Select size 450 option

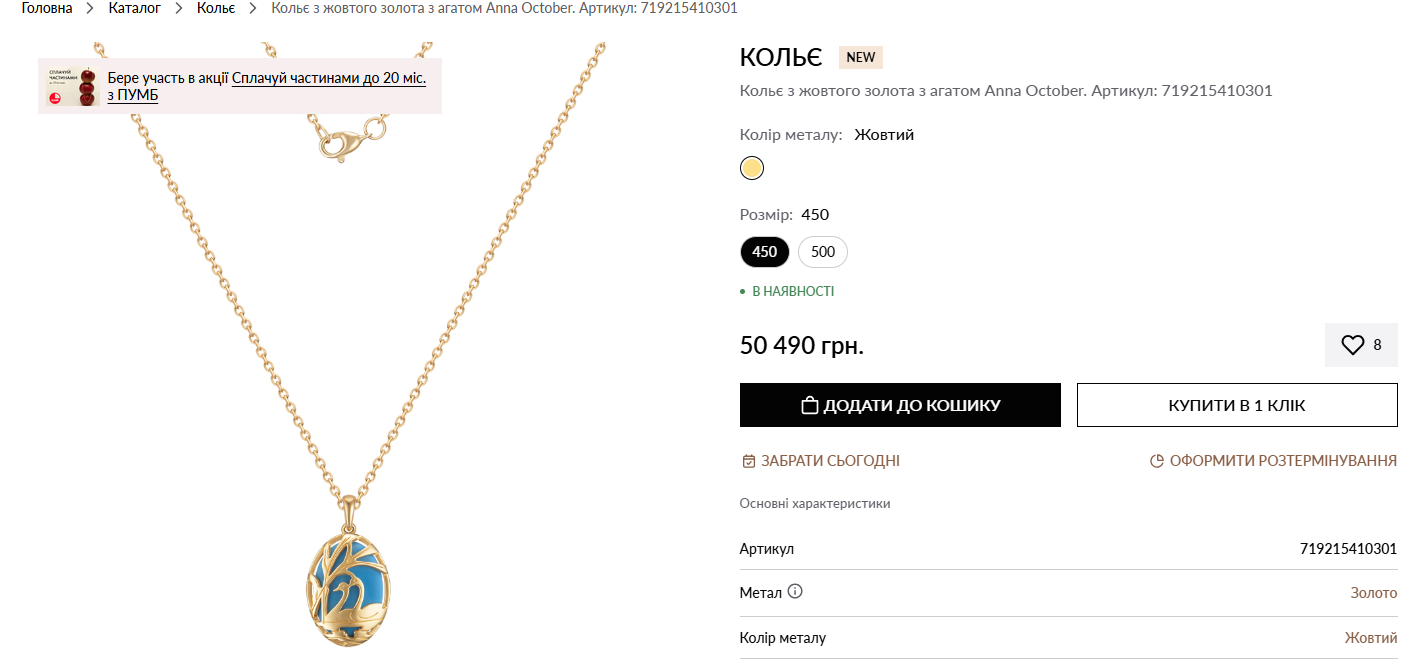[x=765, y=252]
